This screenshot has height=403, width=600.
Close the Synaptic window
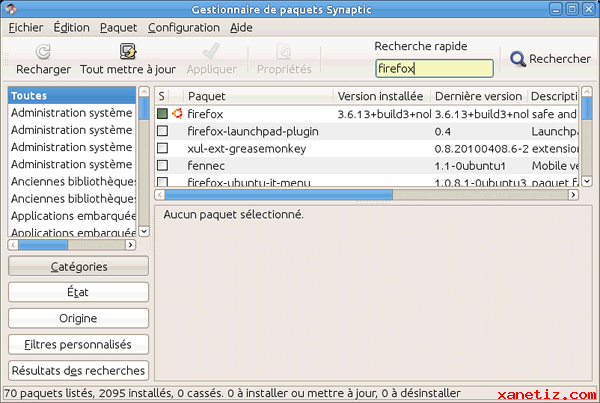tap(589, 9)
